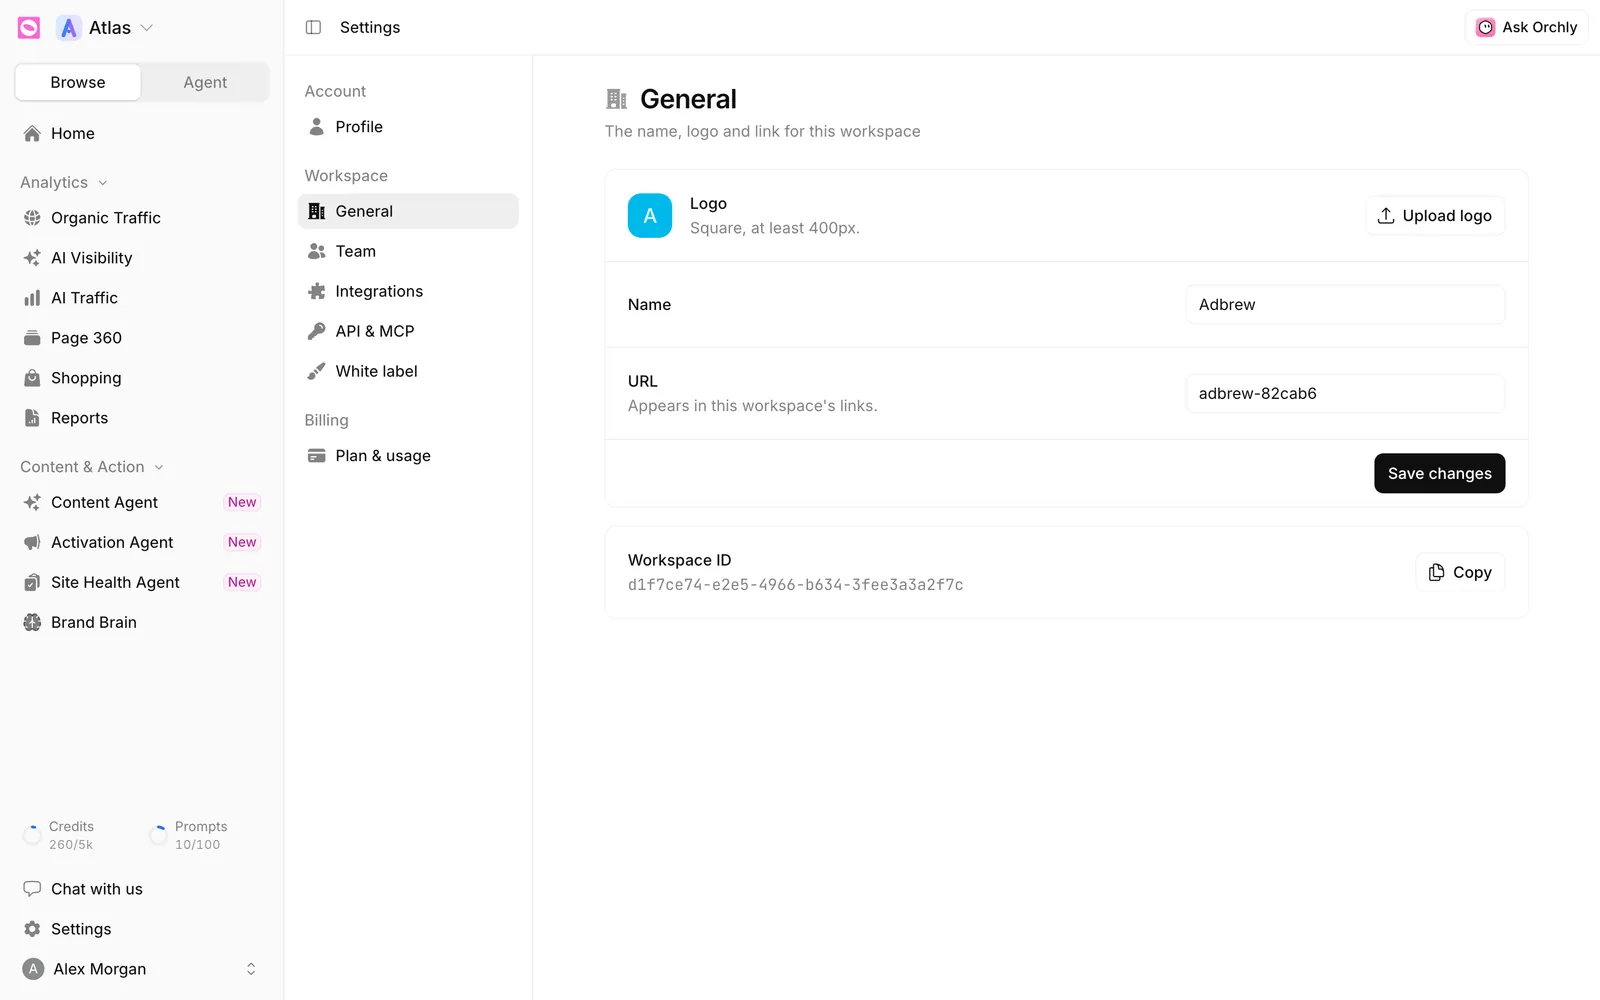1600x1000 pixels.
Task: Open AI Visibility page
Action: coord(142,258)
